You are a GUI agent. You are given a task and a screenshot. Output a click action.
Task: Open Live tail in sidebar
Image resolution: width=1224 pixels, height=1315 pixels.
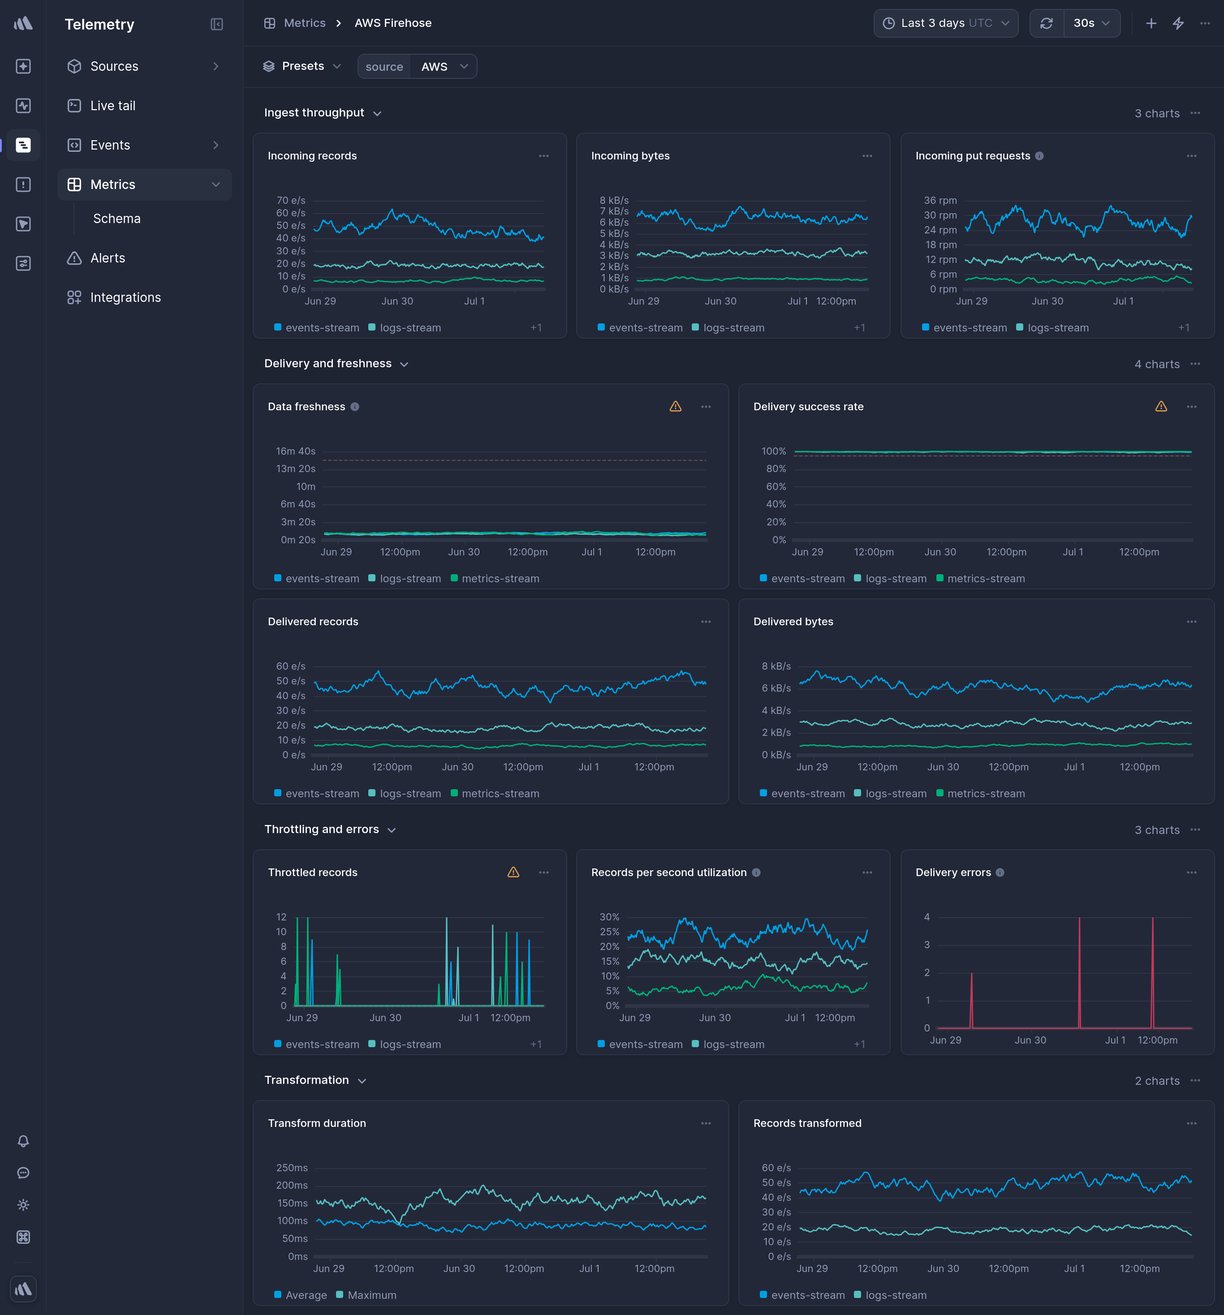(x=144, y=105)
